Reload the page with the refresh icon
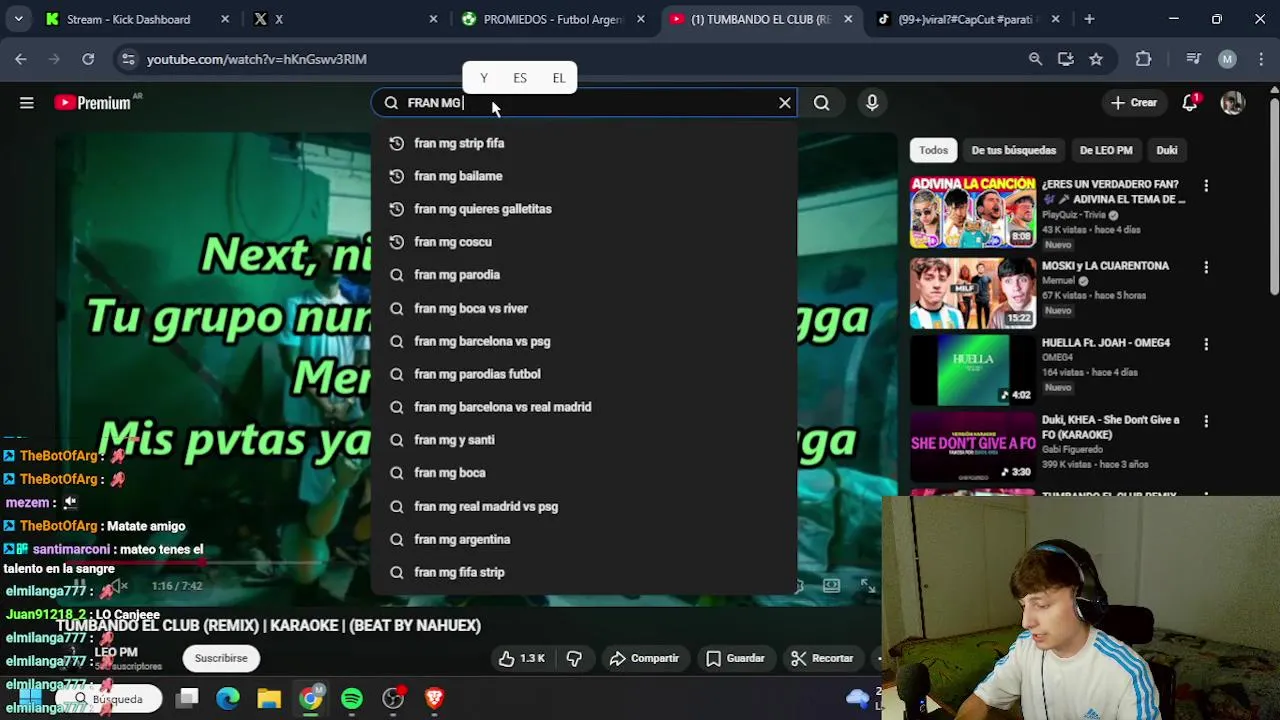 (x=88, y=59)
